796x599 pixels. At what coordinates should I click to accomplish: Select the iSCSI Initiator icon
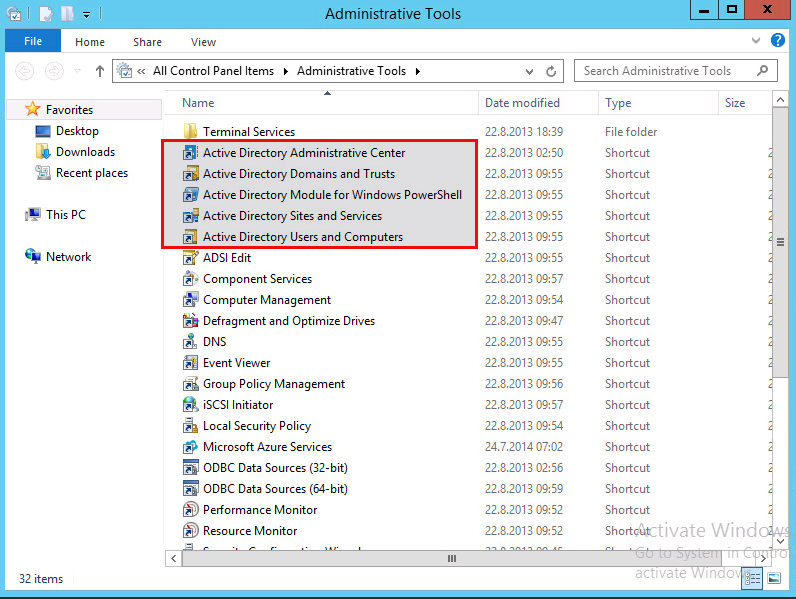tap(190, 405)
